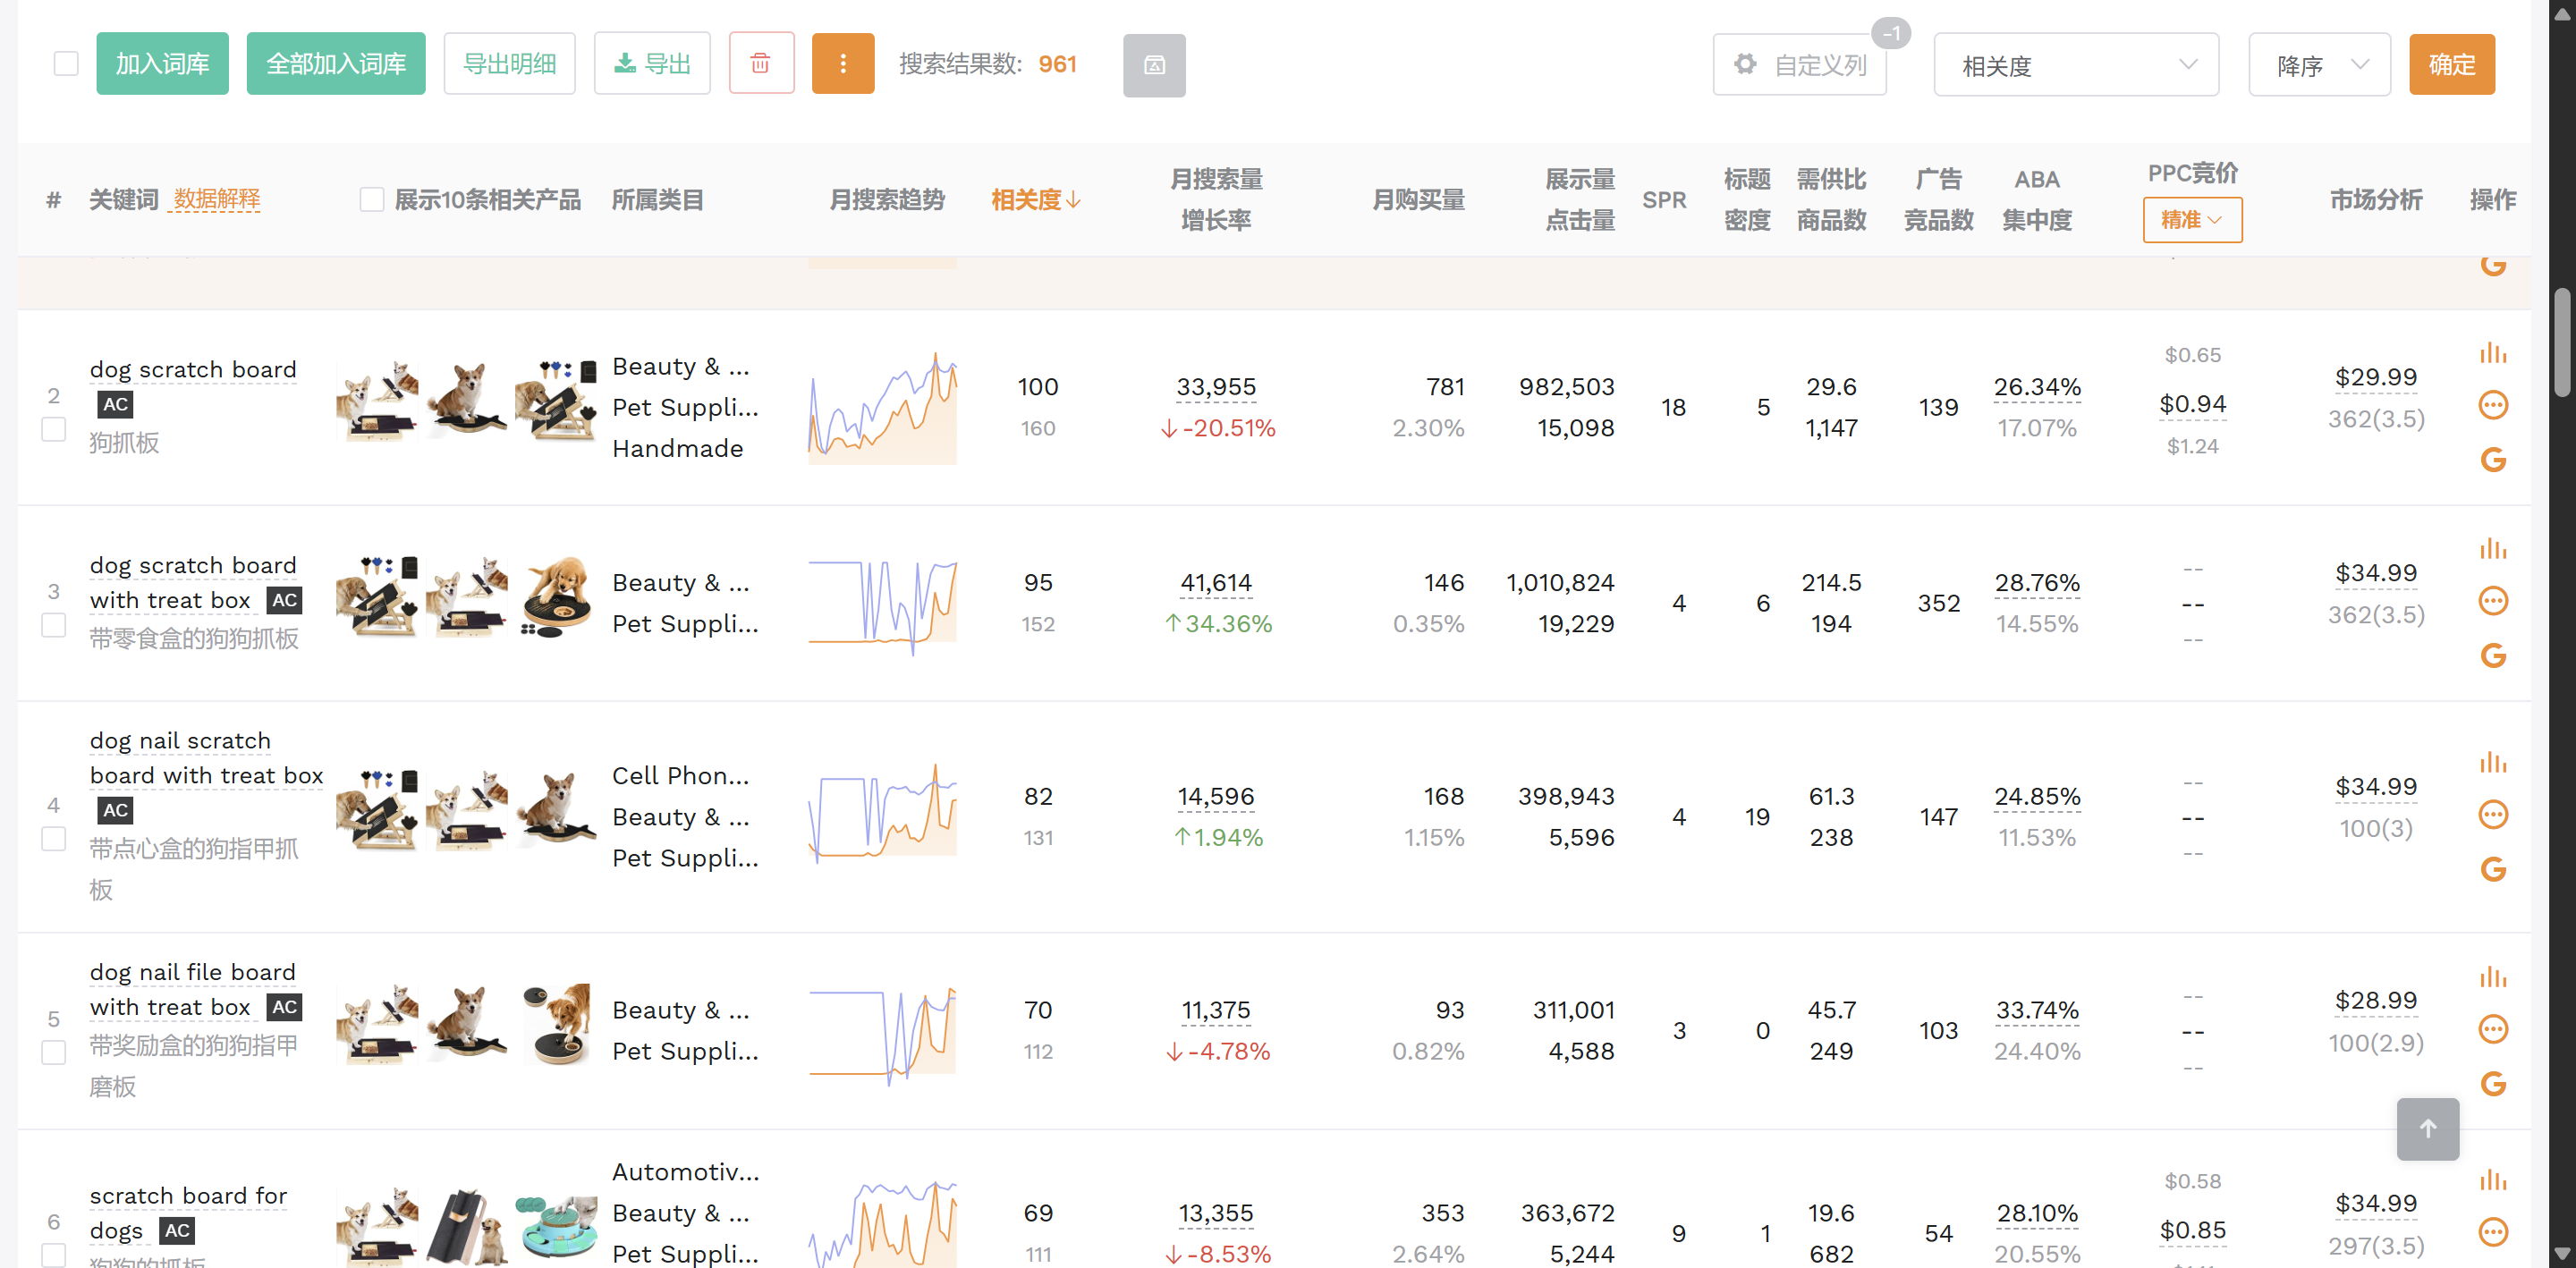Click search volume 41,614
2576x1268 pixels.
tap(1216, 583)
